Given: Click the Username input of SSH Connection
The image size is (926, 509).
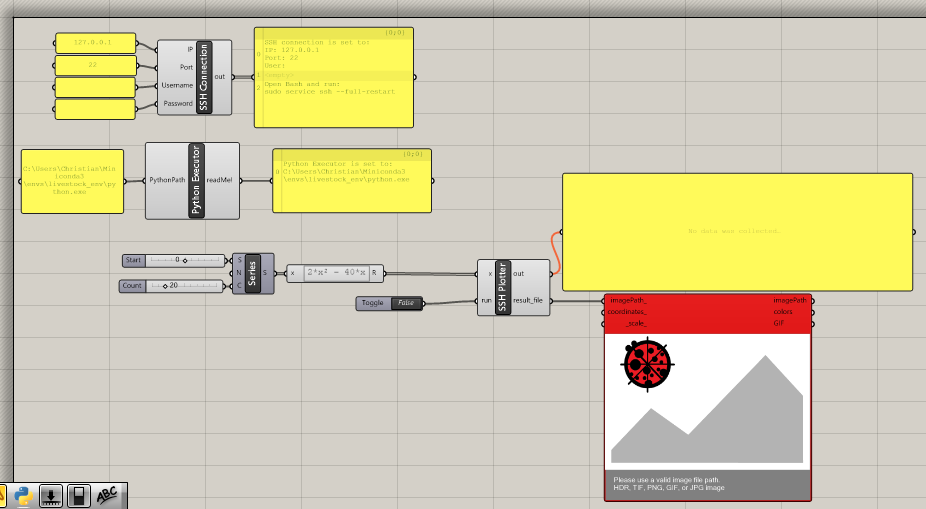Looking at the screenshot, I should click(x=177, y=86).
